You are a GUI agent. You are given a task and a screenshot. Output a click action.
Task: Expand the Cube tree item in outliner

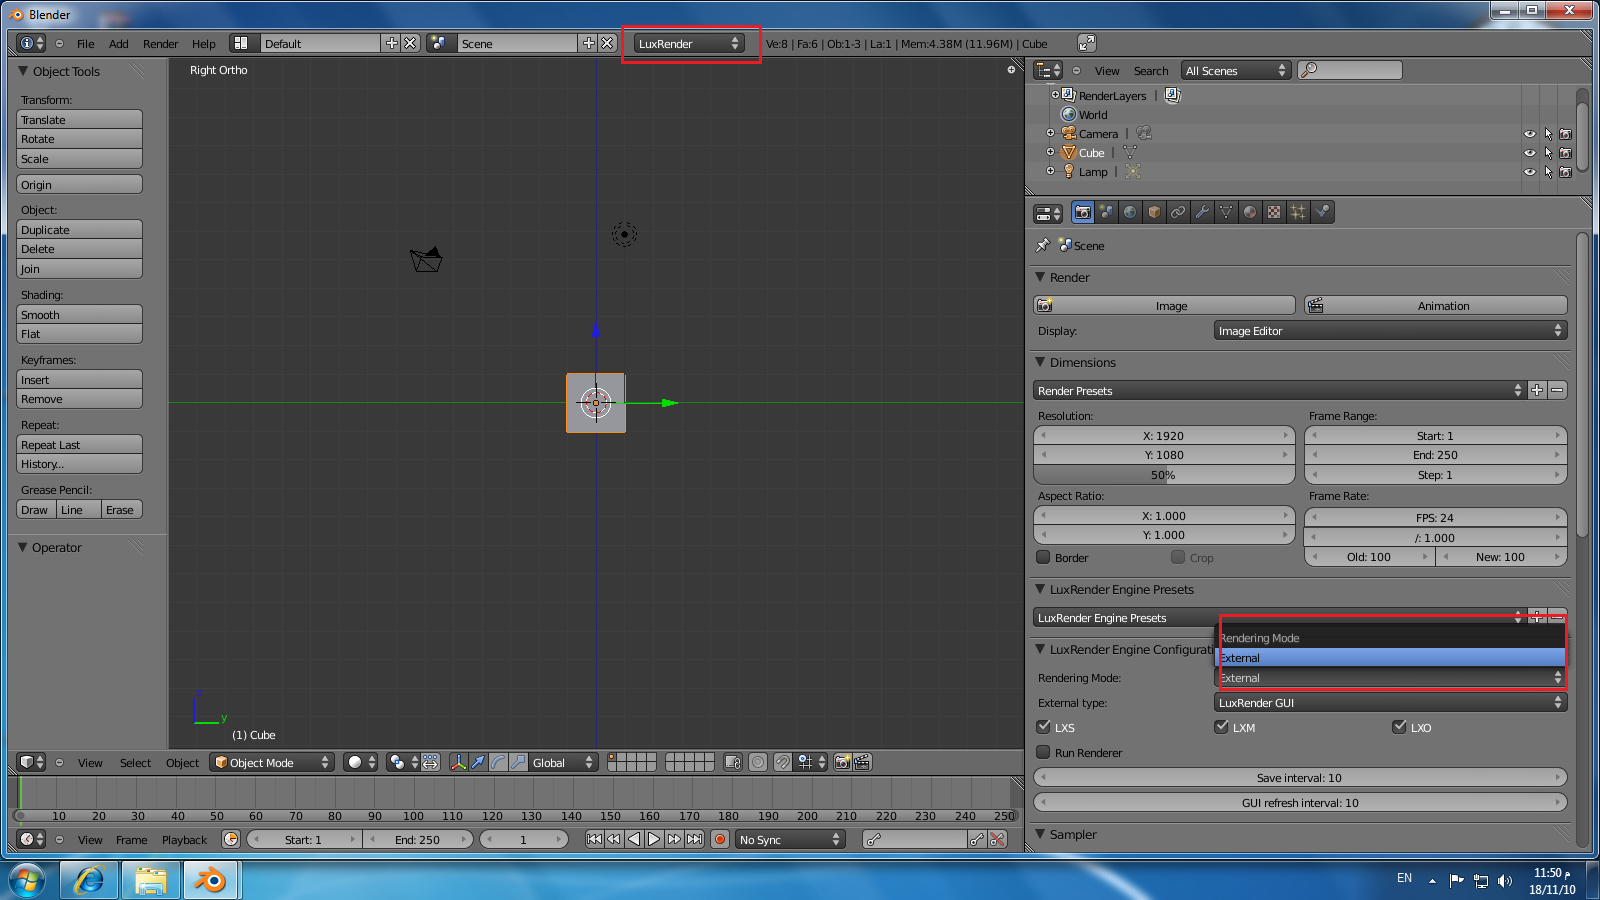click(1050, 152)
